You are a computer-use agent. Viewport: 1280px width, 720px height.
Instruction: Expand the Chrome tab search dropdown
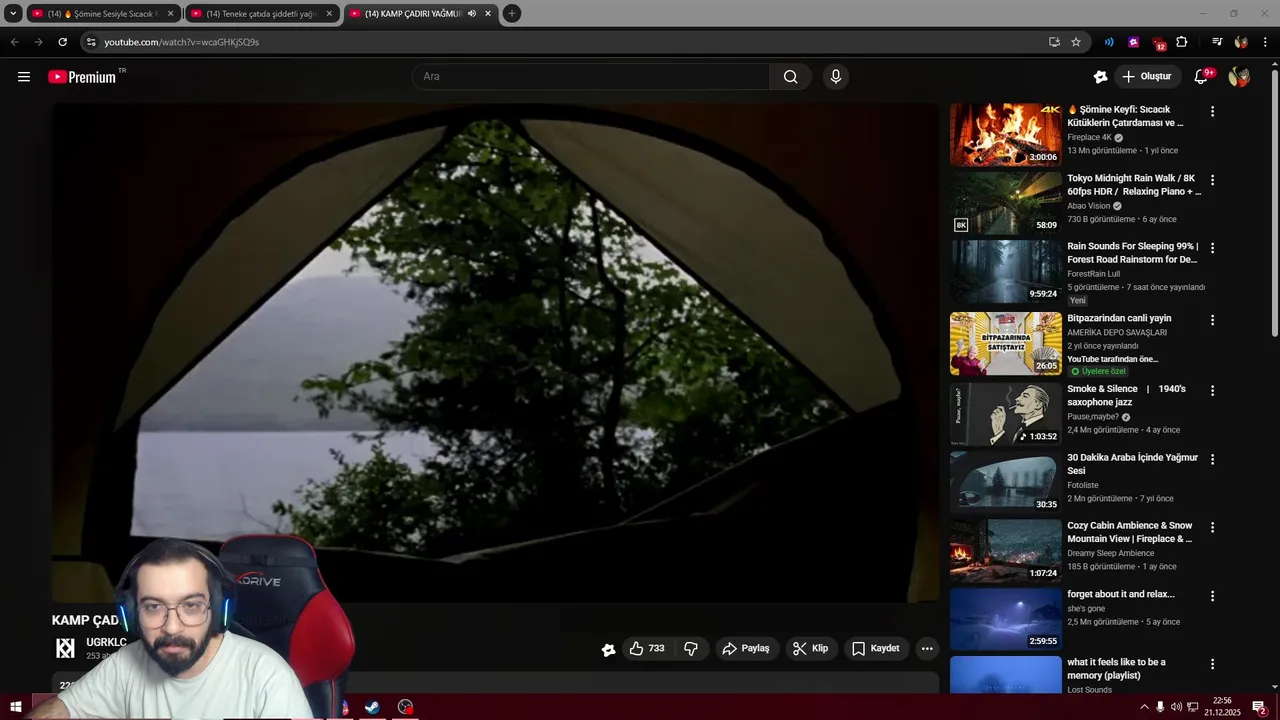13,13
